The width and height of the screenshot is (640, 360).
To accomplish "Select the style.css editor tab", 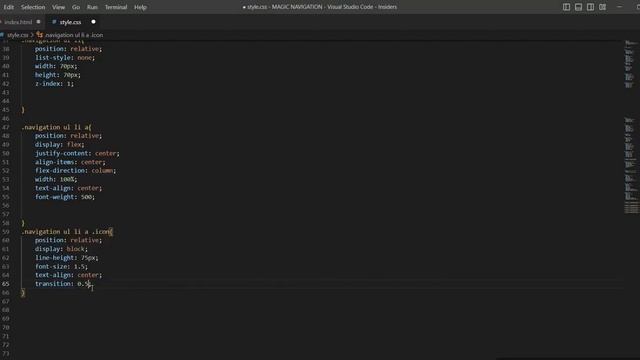I will pos(70,22).
